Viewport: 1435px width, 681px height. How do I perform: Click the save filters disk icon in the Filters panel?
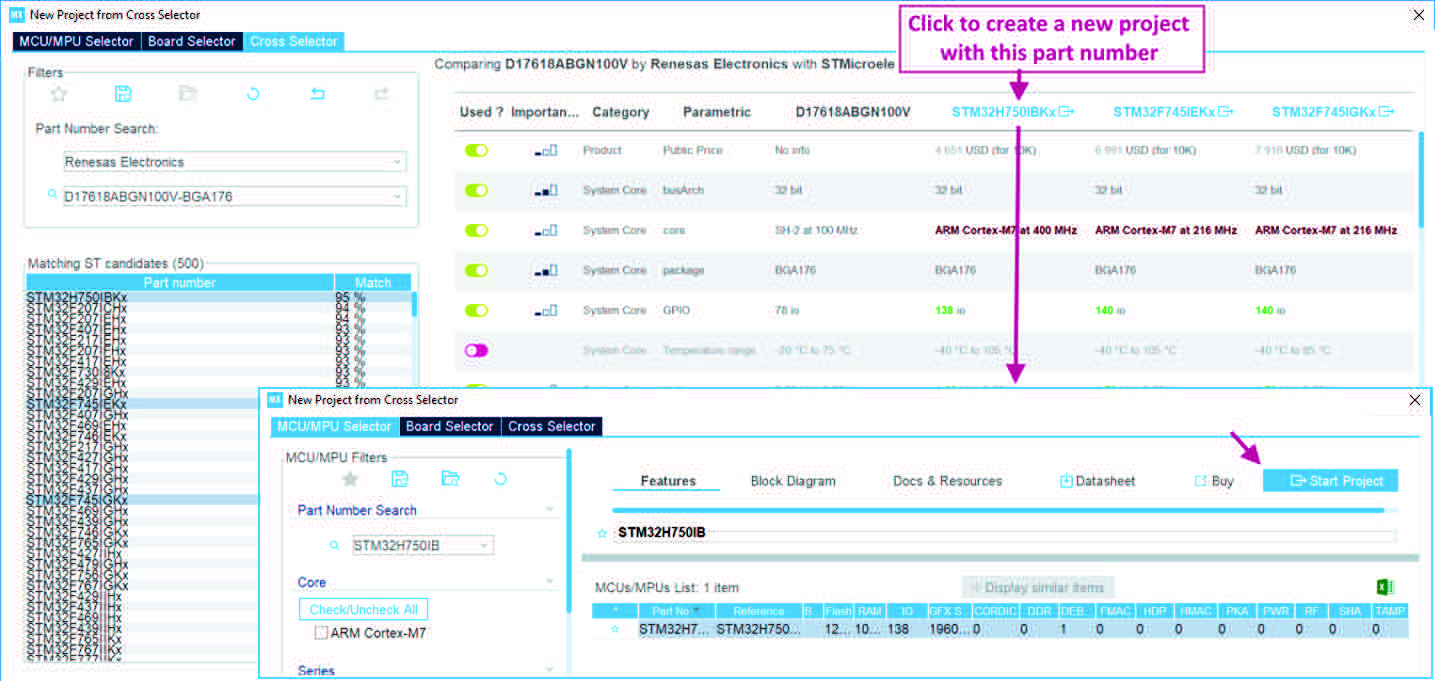(123, 94)
